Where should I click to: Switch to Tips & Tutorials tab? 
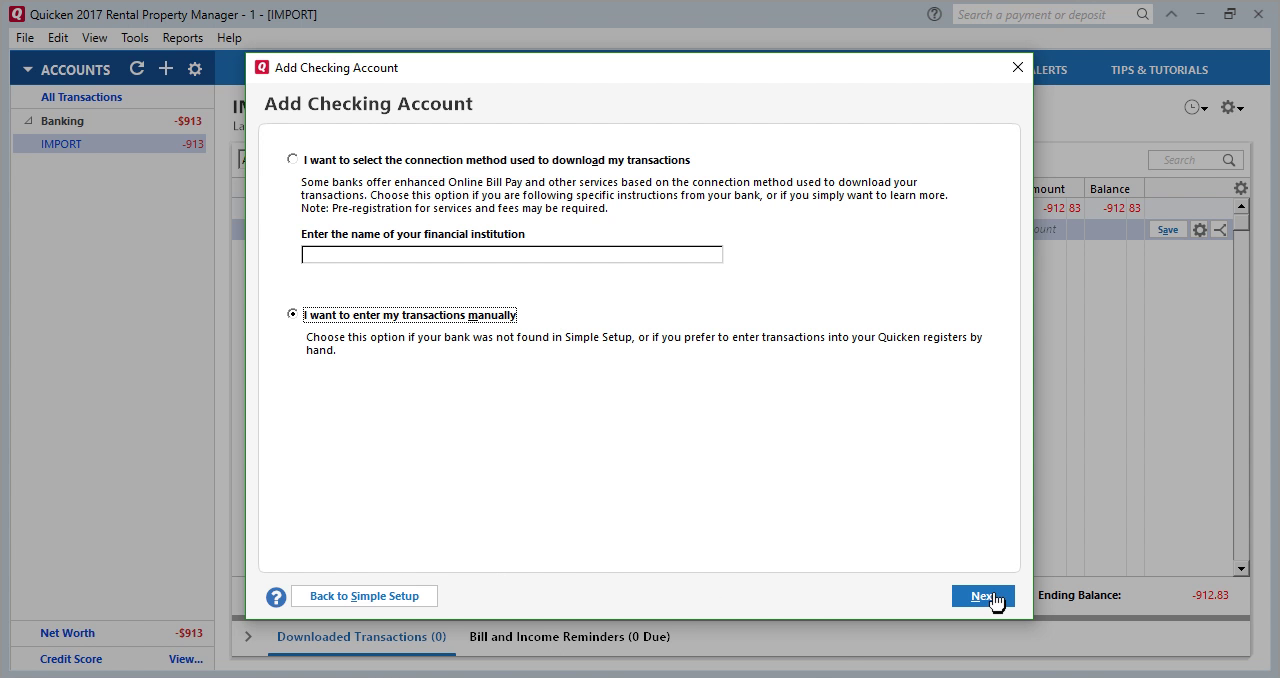[x=1159, y=70]
